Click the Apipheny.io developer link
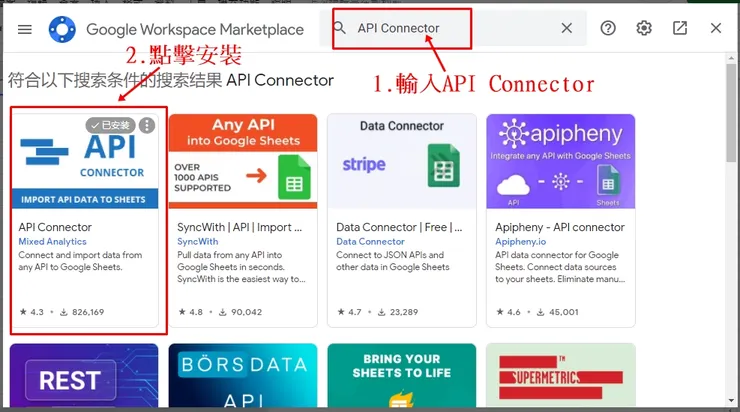The image size is (740, 412). (521, 241)
